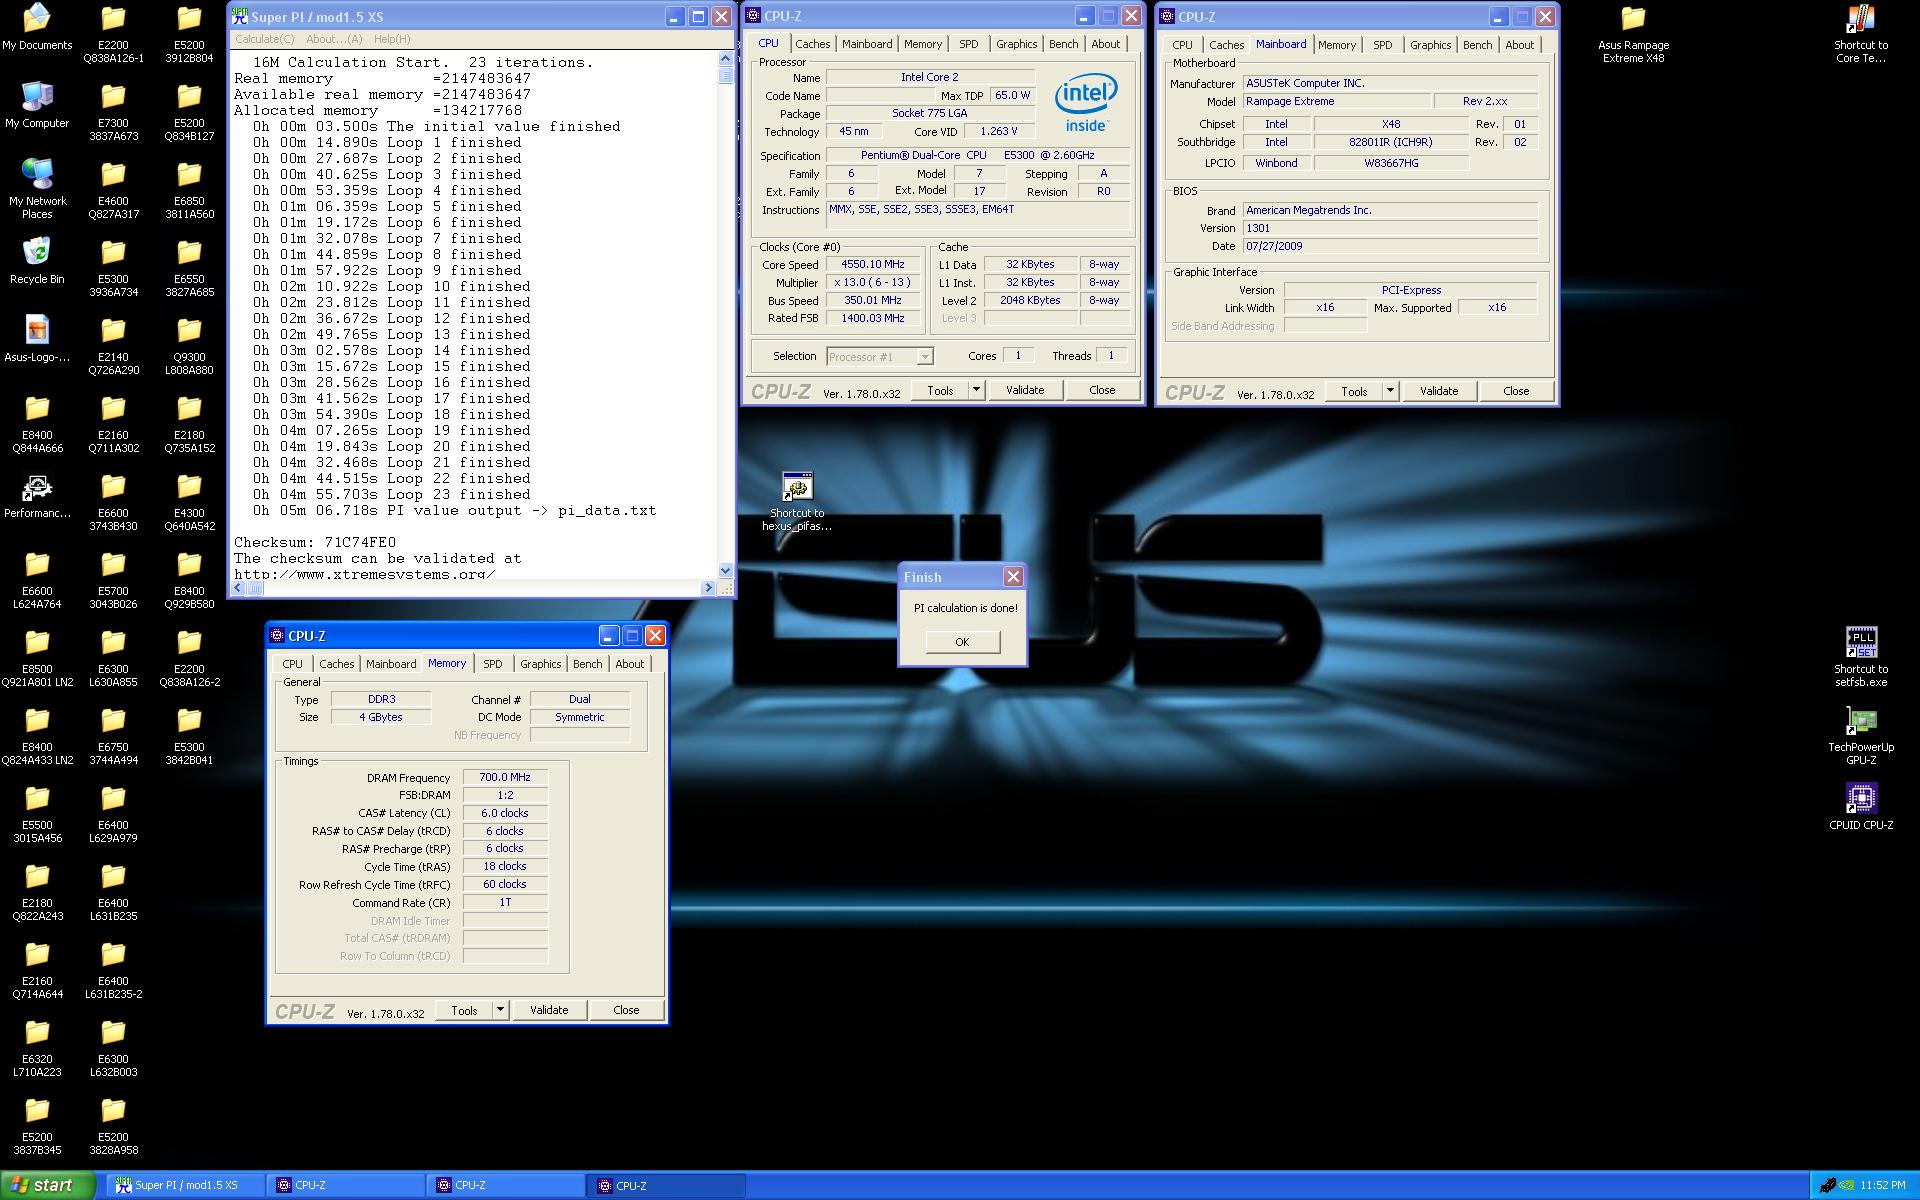
Task: Open E2140 Q726A290 folder
Action: tap(113, 345)
